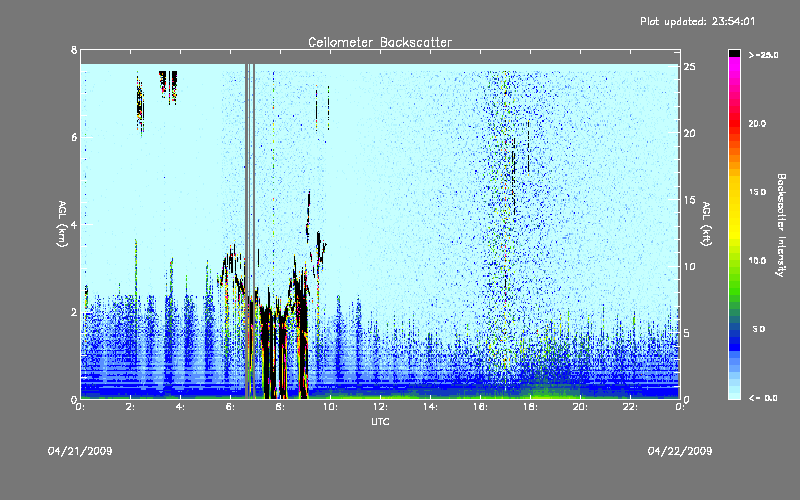Image resolution: width=800 pixels, height=500 pixels.
Task: Click the 15 kft tick on right axis
Action: (690, 200)
